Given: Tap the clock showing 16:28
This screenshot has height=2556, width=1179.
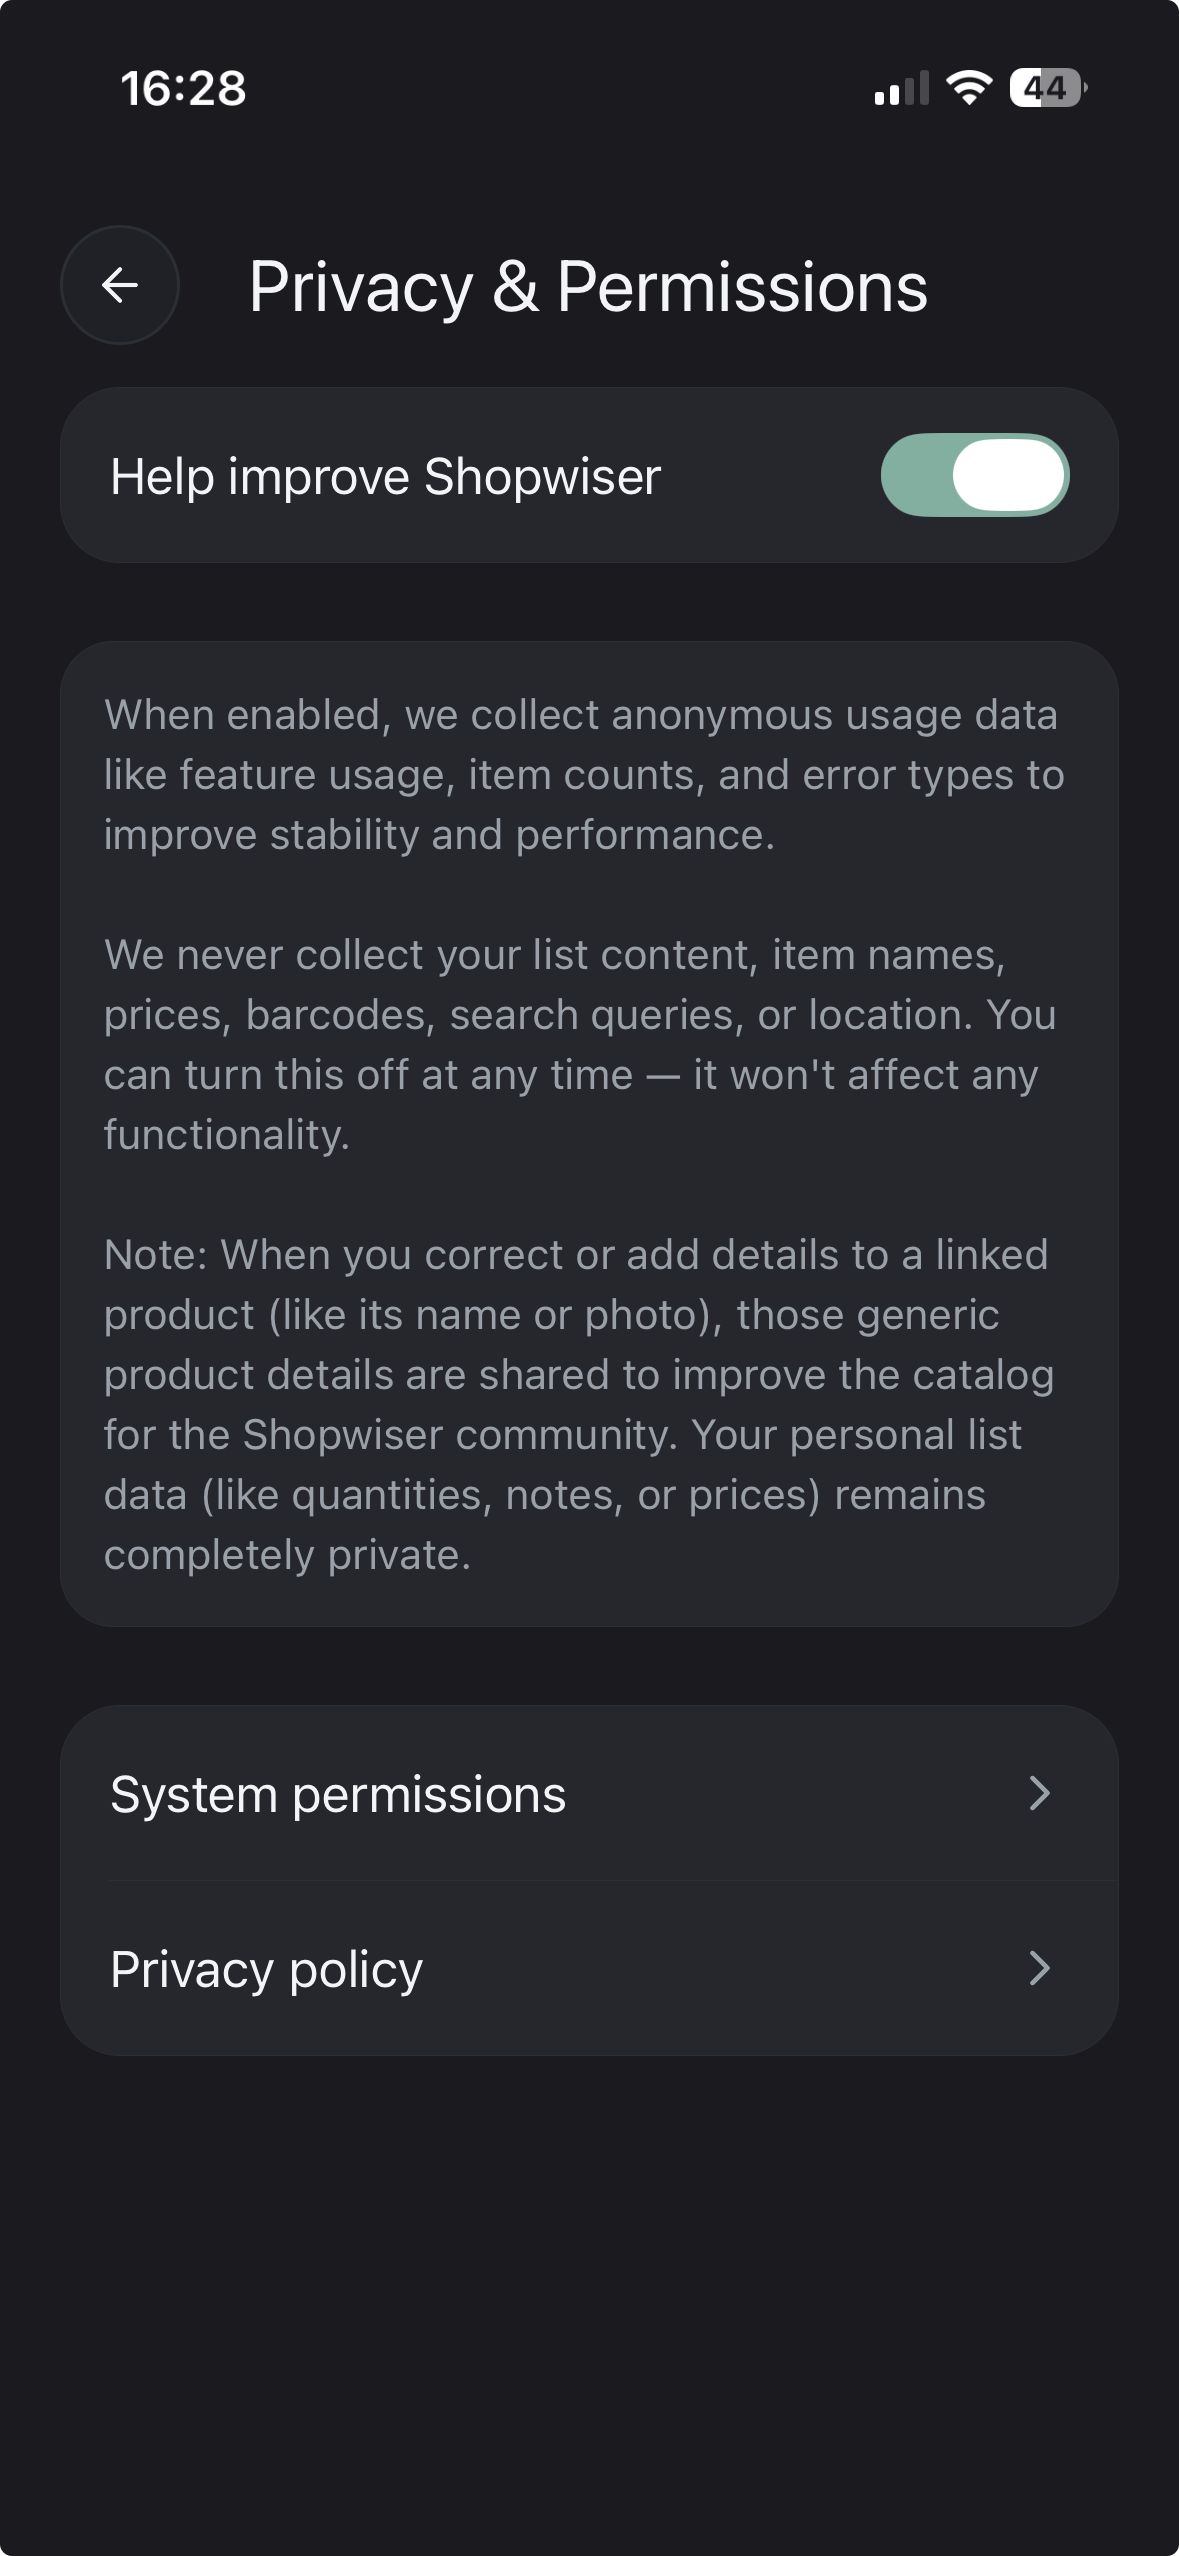Looking at the screenshot, I should (x=184, y=89).
